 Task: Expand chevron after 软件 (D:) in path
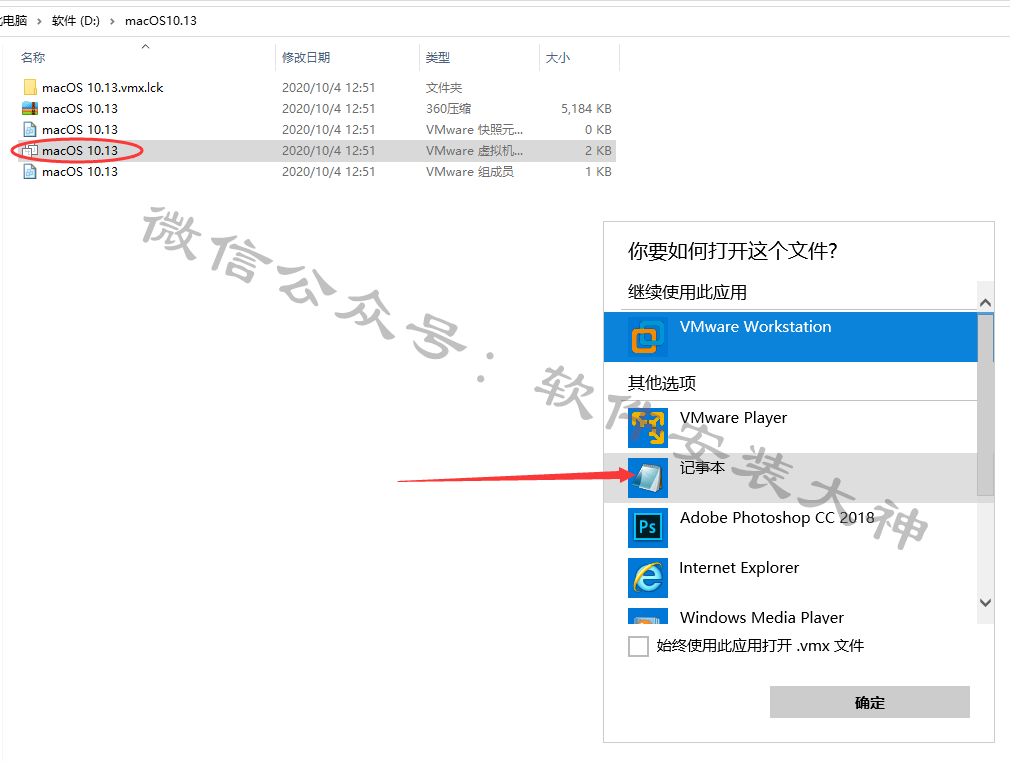pos(112,21)
